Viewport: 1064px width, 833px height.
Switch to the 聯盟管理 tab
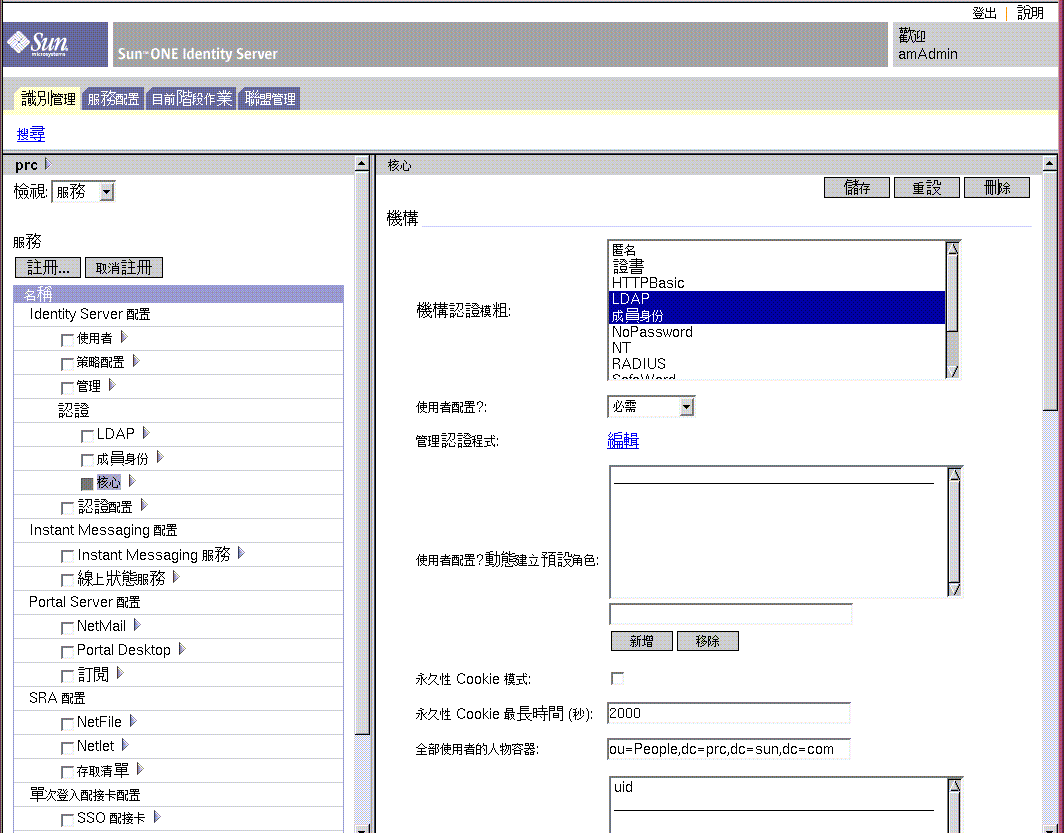click(x=270, y=99)
